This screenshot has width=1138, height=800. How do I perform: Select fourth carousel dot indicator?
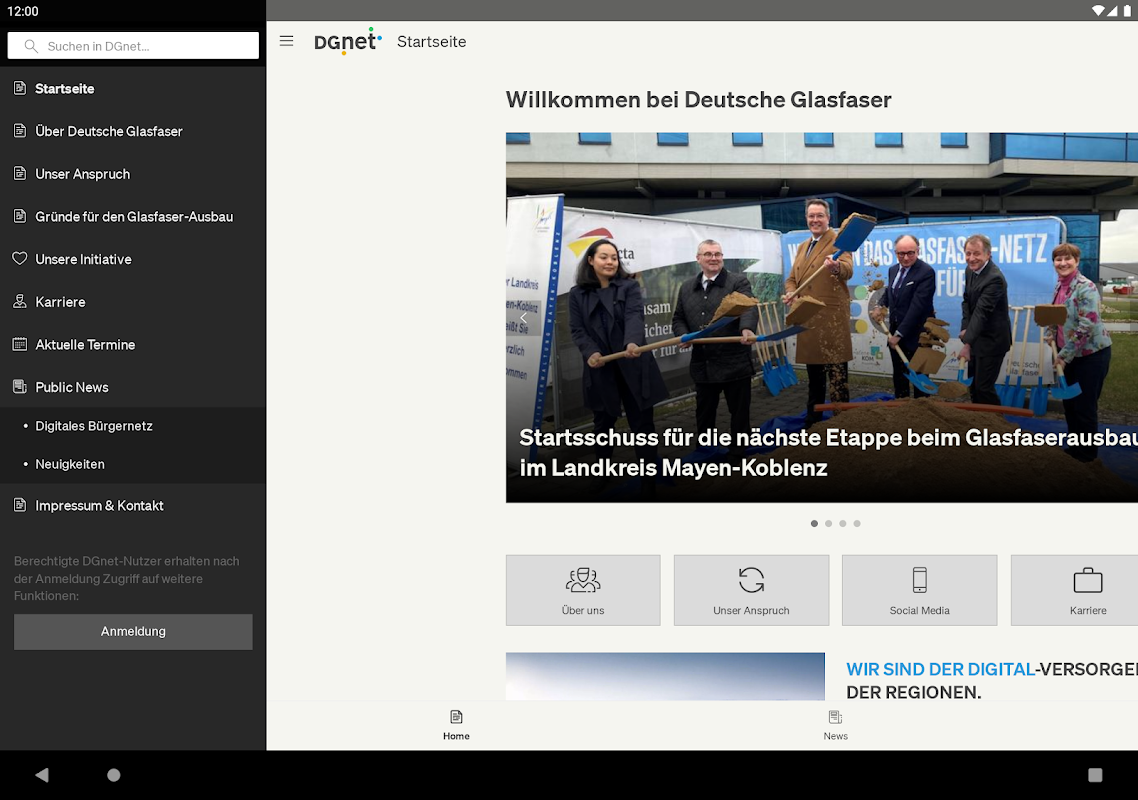point(857,523)
